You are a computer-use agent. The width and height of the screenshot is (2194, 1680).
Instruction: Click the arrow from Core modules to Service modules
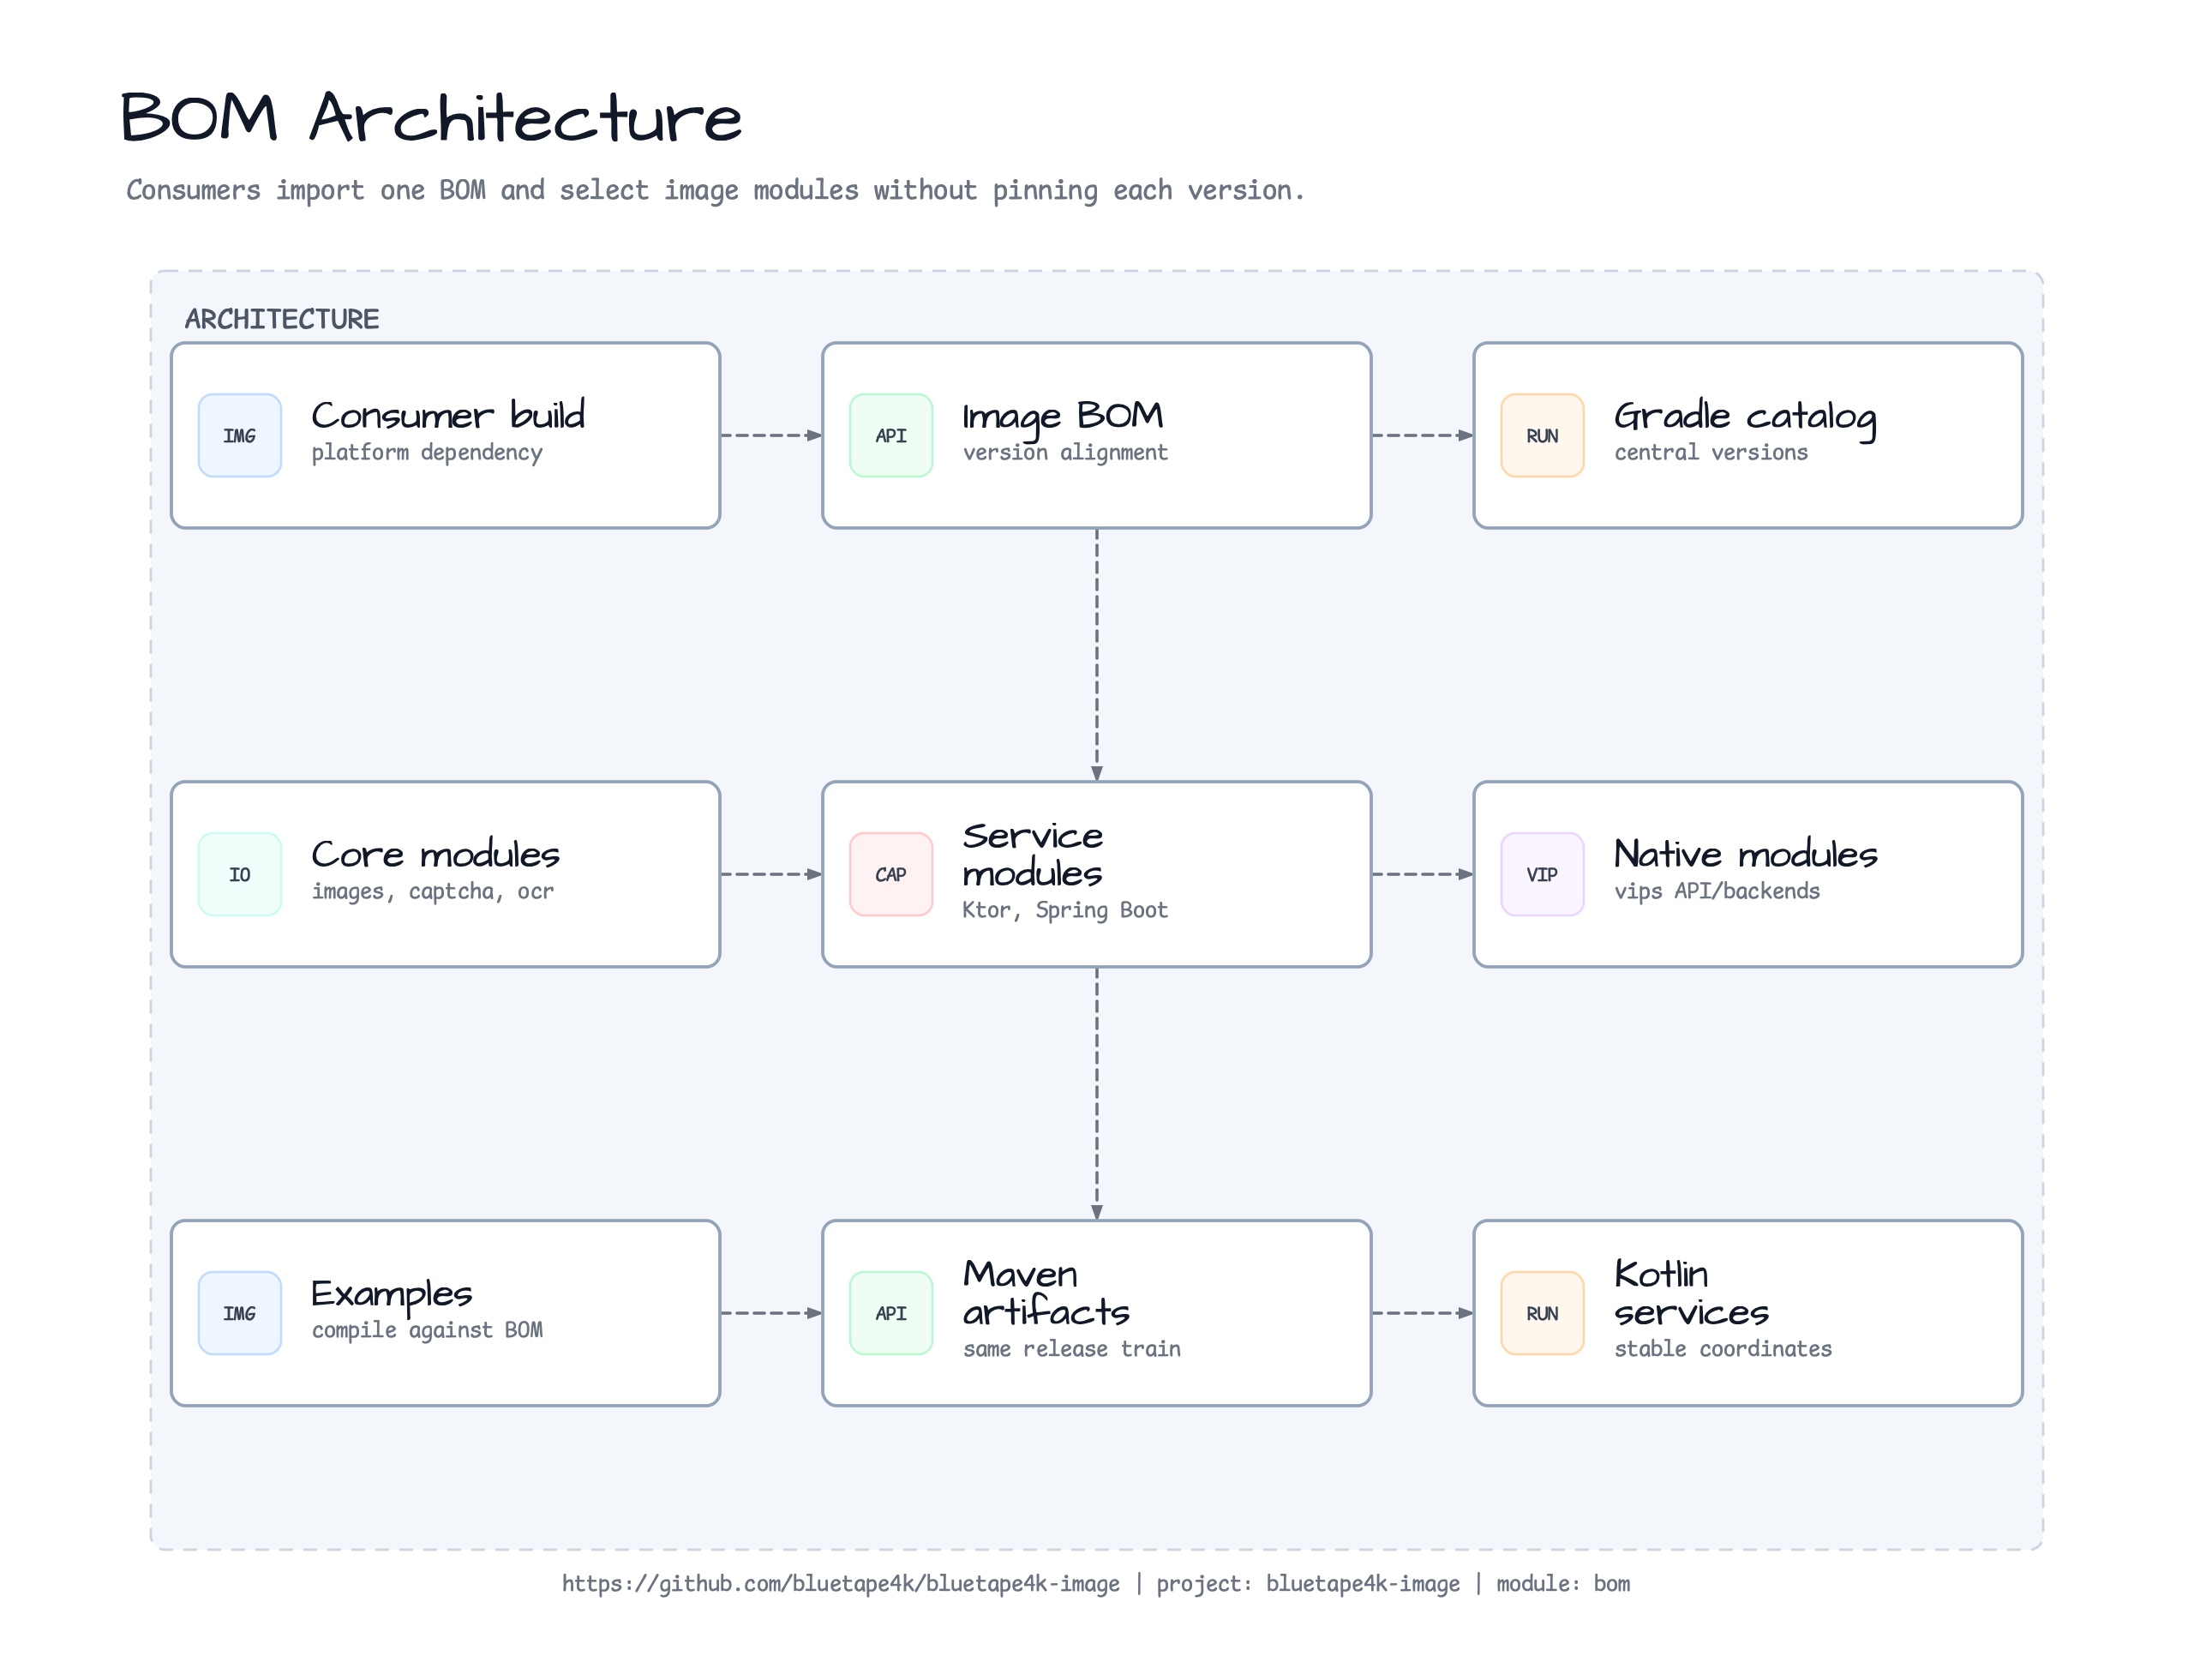pos(771,874)
